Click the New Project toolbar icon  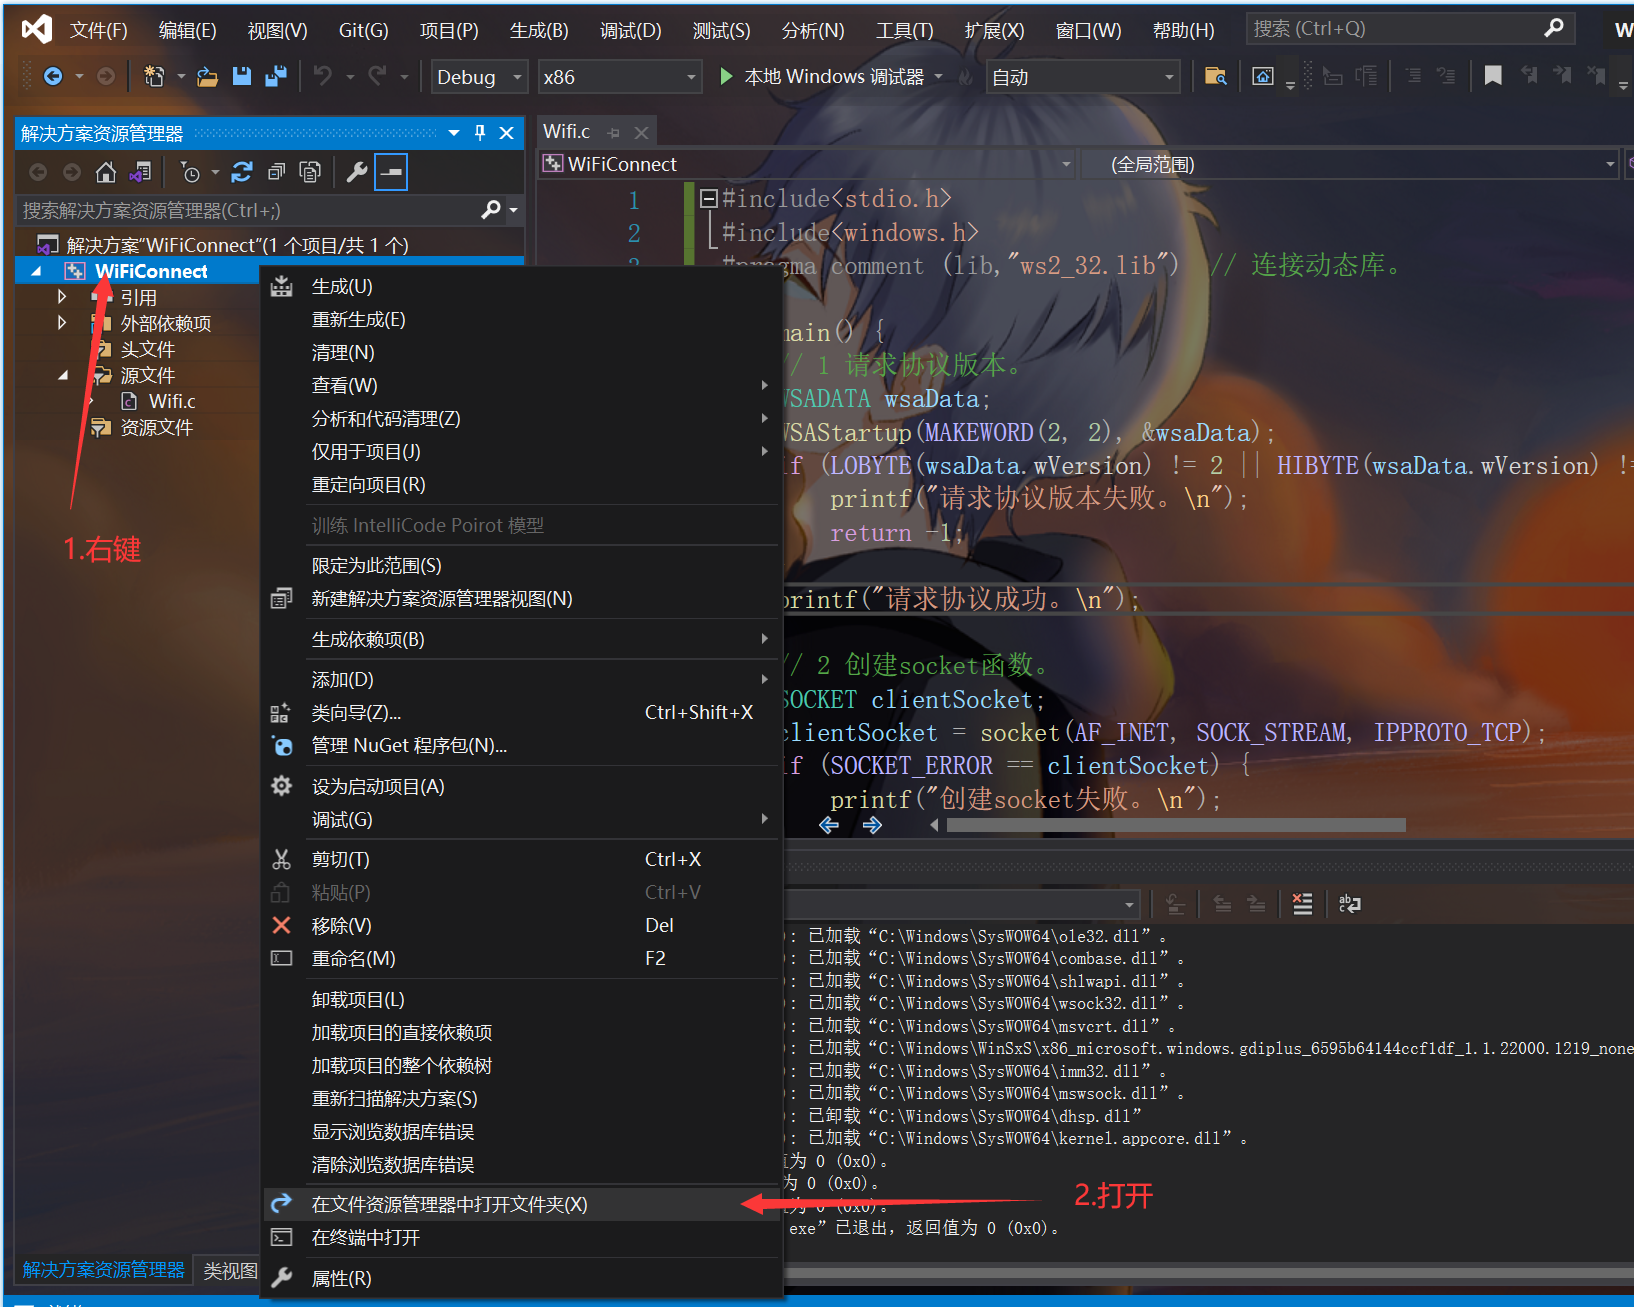[x=154, y=76]
